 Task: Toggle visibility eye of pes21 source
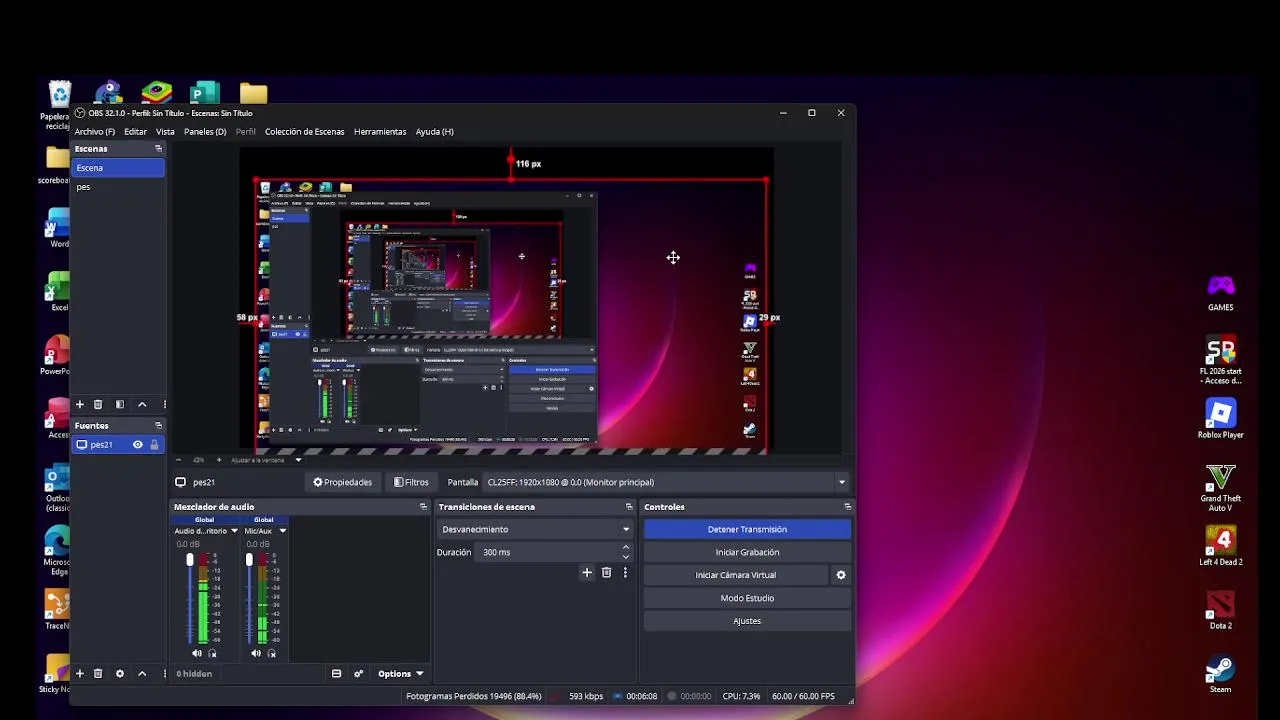(x=138, y=445)
